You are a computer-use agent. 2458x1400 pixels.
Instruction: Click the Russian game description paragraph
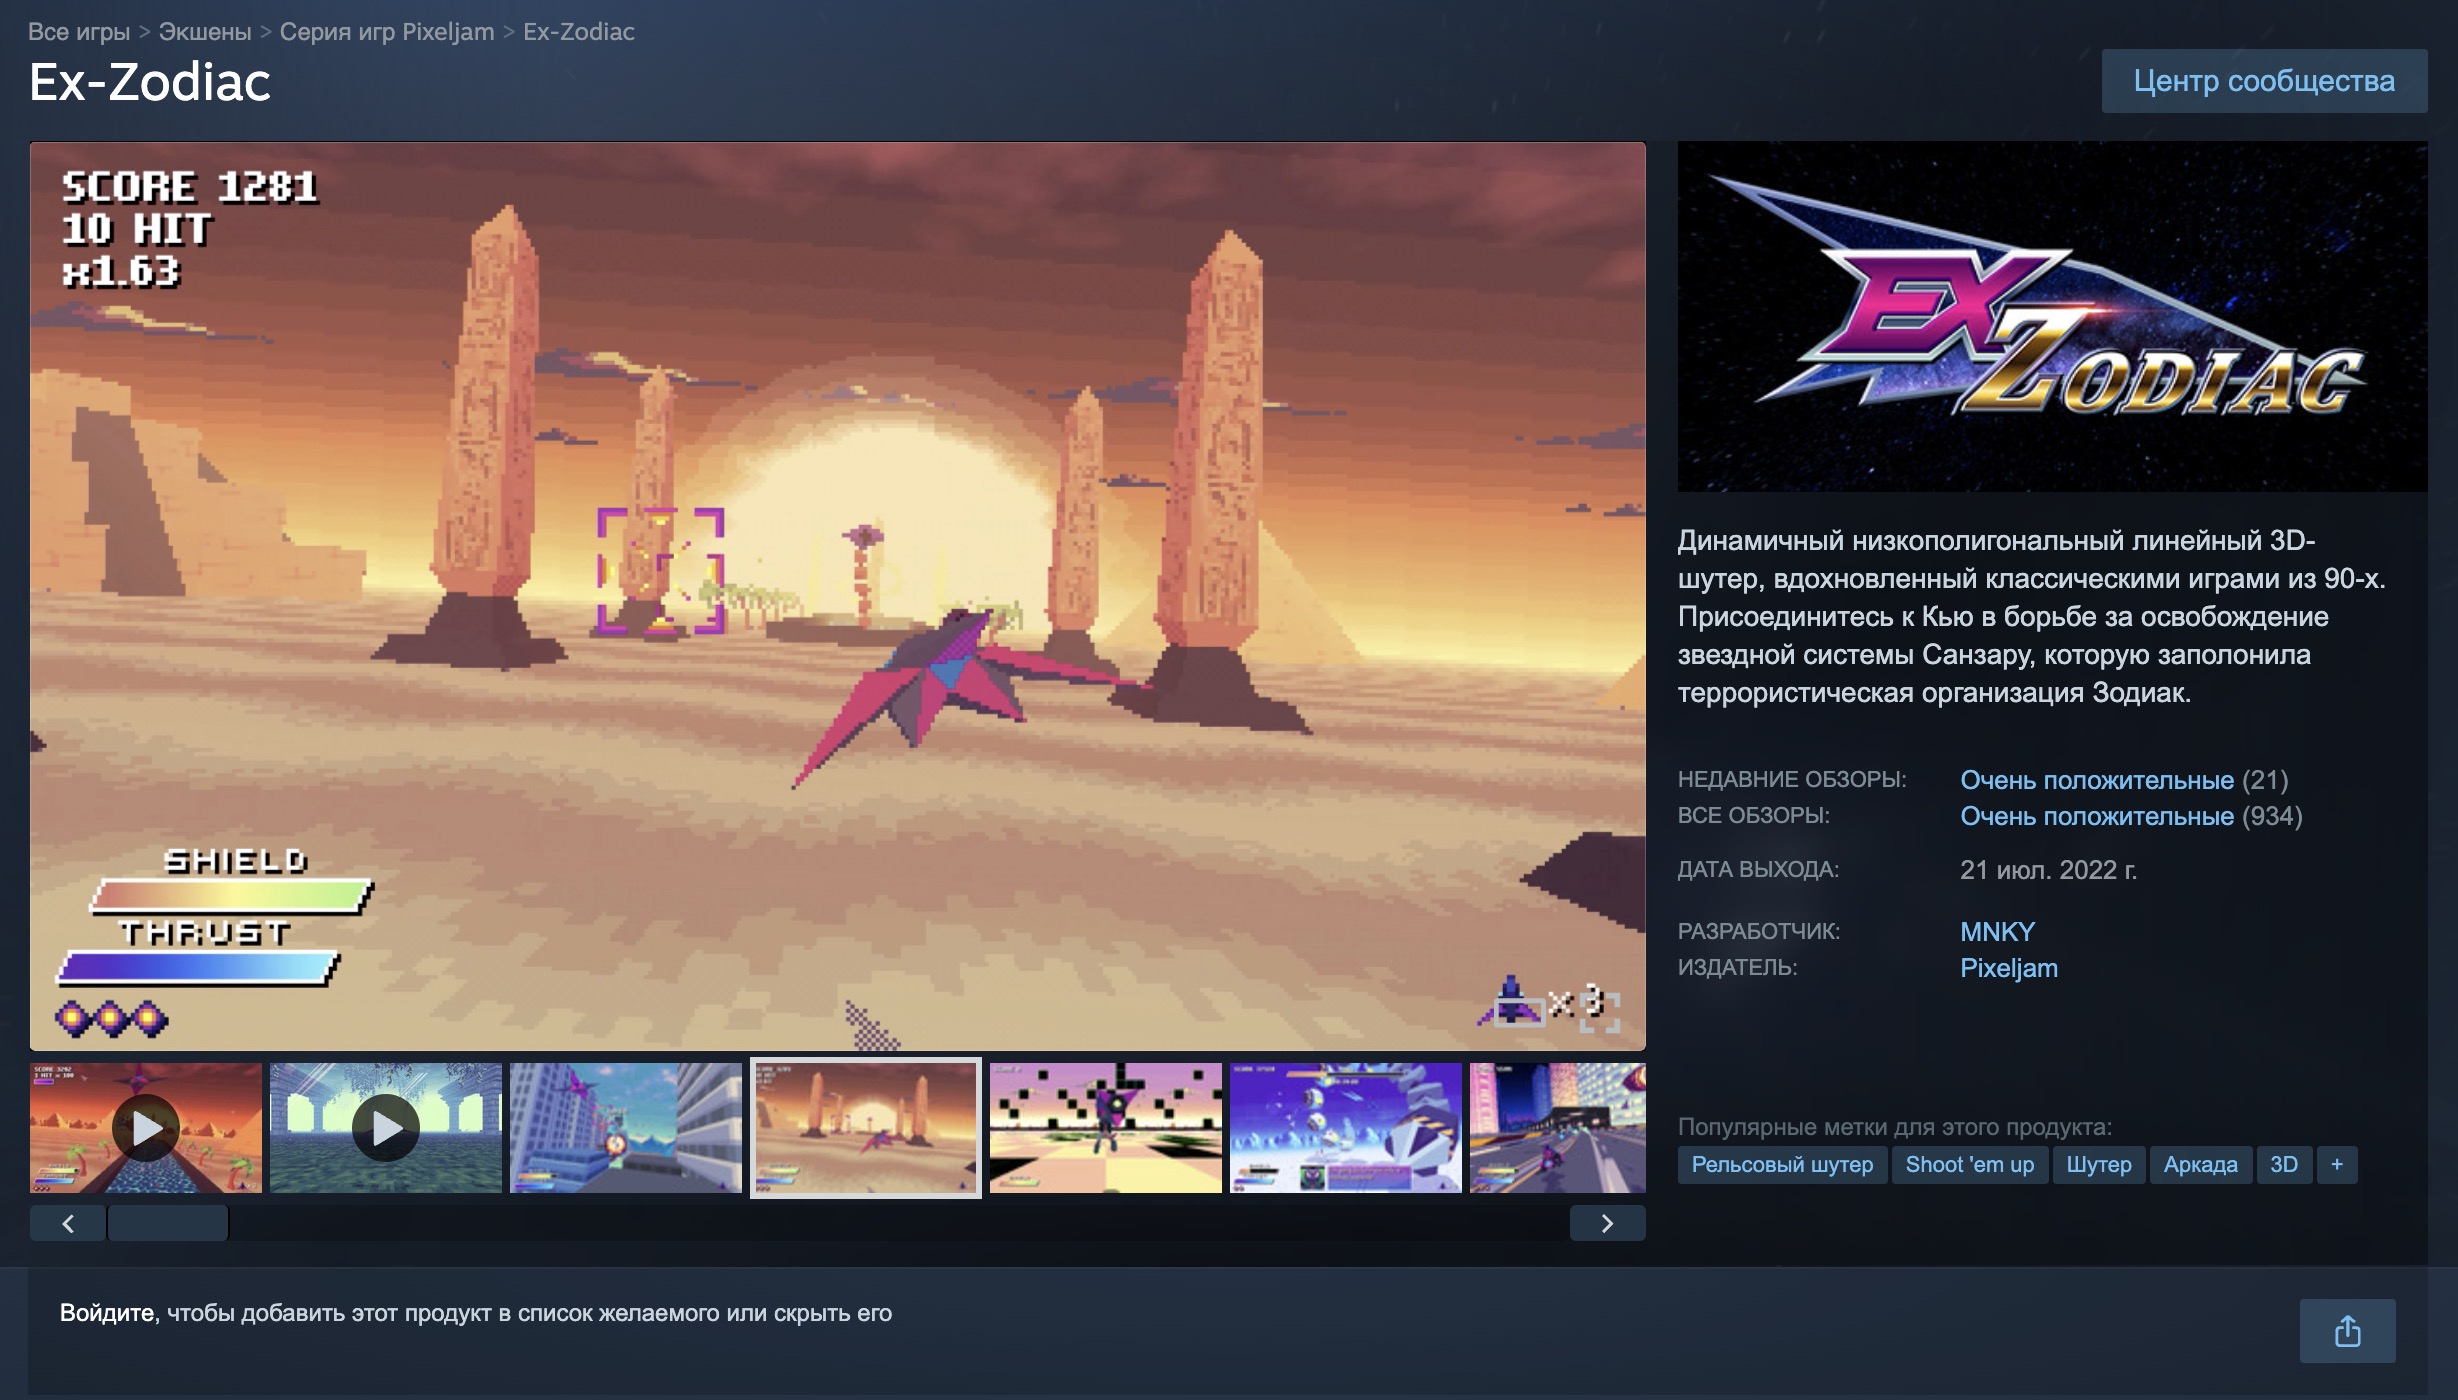coord(2032,616)
